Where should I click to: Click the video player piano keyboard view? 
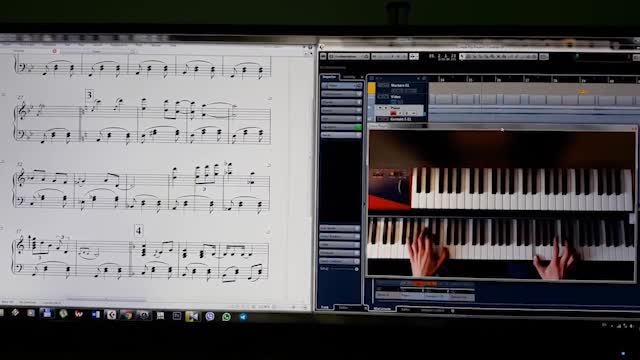502,205
